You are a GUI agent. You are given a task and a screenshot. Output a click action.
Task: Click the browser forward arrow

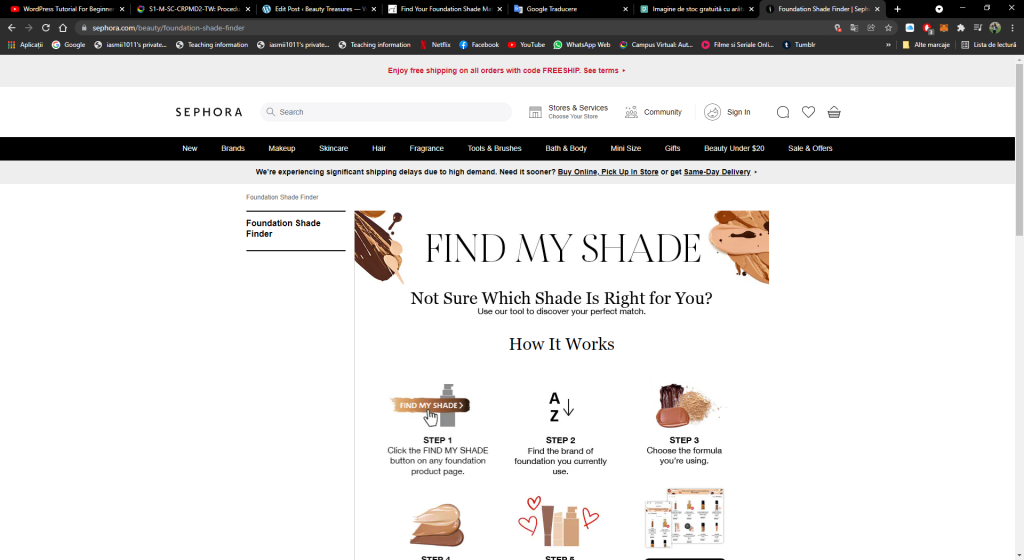pyautogui.click(x=28, y=28)
